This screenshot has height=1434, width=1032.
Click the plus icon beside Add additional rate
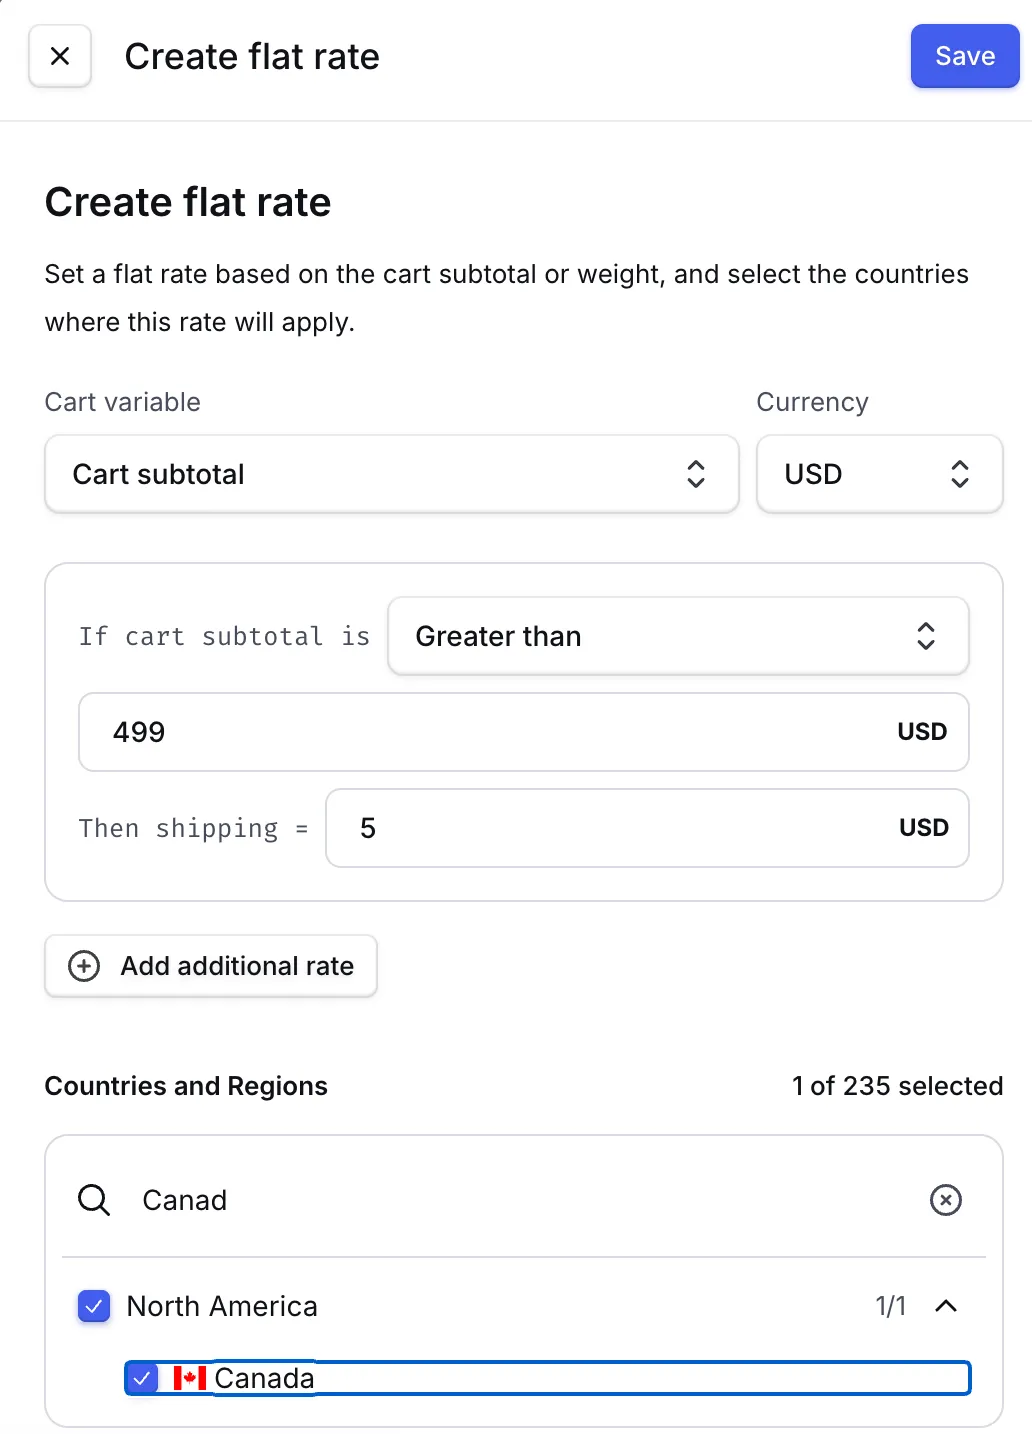point(84,966)
